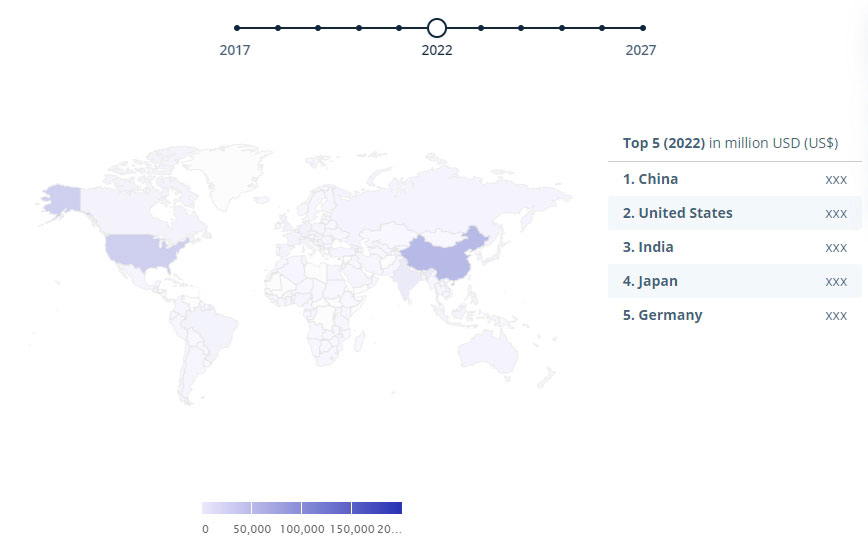Screen dimensions: 868x556
Task: Click the lightest legend color segment
Action: pos(226,507)
